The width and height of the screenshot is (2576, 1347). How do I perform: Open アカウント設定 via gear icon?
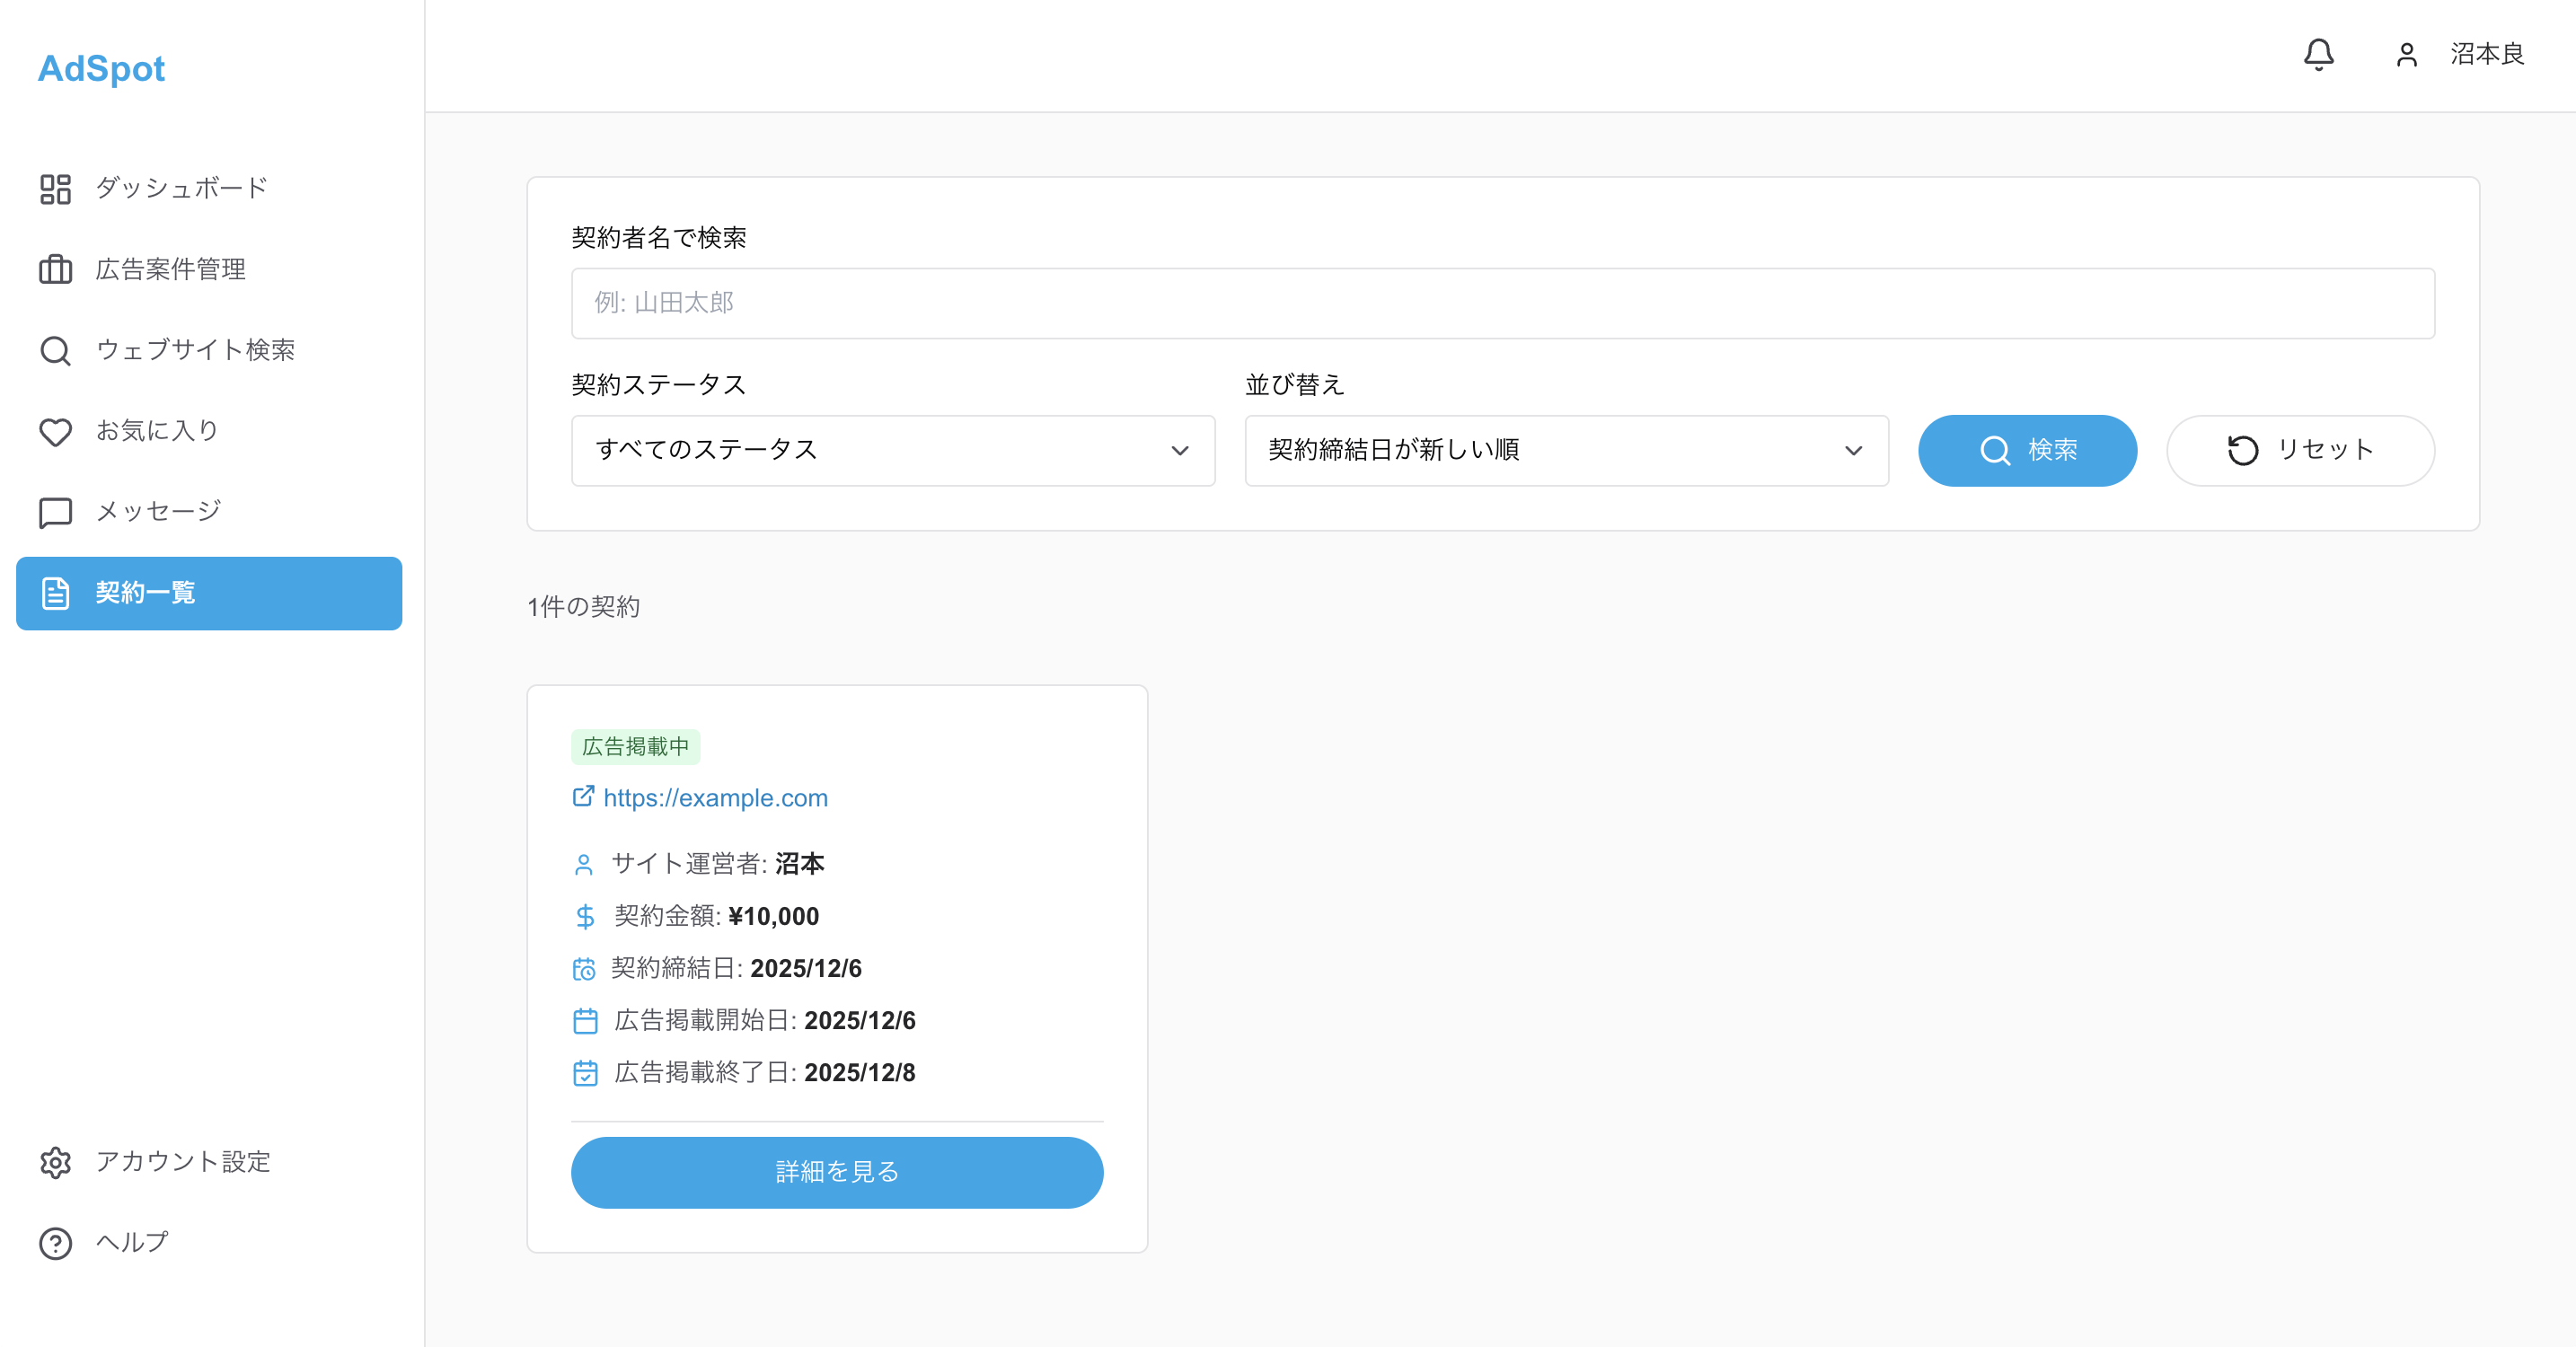pos(55,1162)
